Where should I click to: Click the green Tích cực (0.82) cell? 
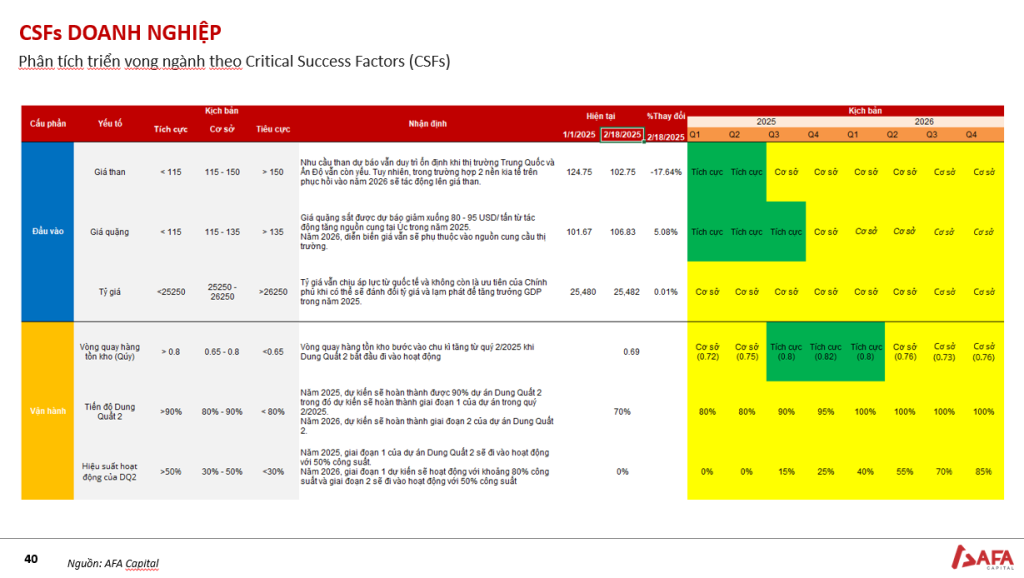[x=825, y=351]
